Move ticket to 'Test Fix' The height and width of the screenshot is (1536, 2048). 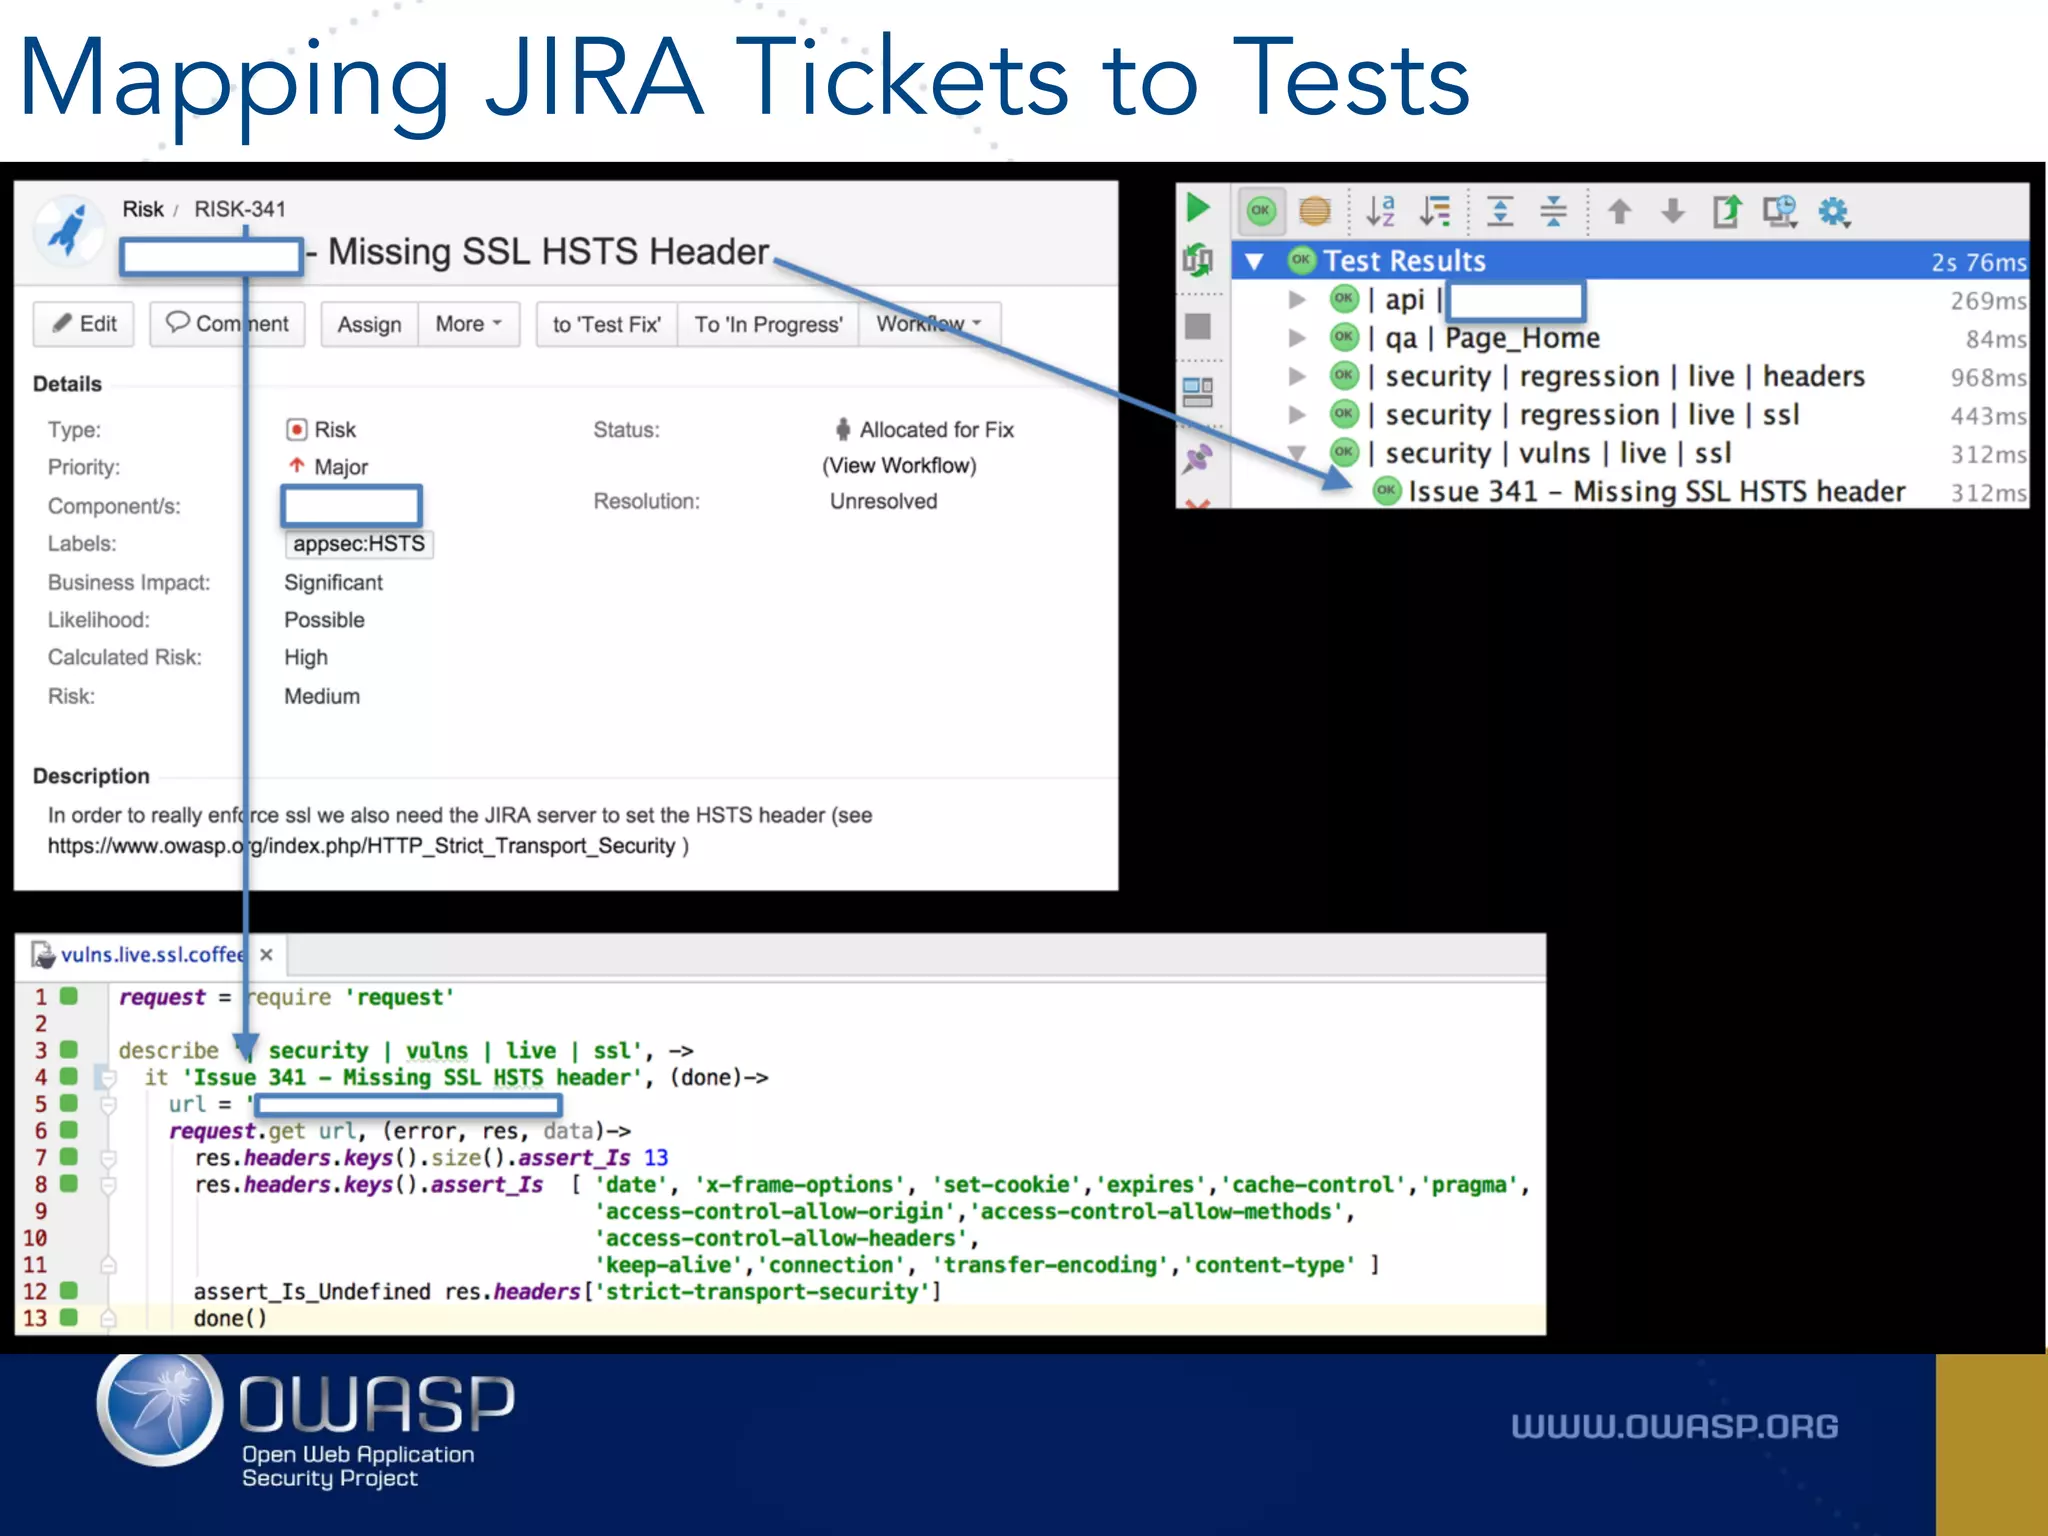coord(607,324)
